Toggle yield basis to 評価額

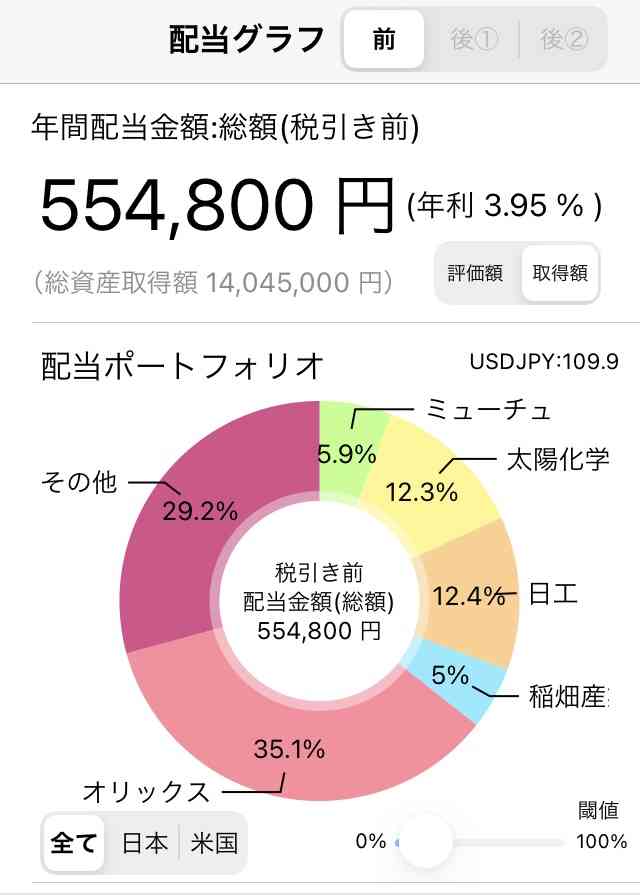(476, 273)
